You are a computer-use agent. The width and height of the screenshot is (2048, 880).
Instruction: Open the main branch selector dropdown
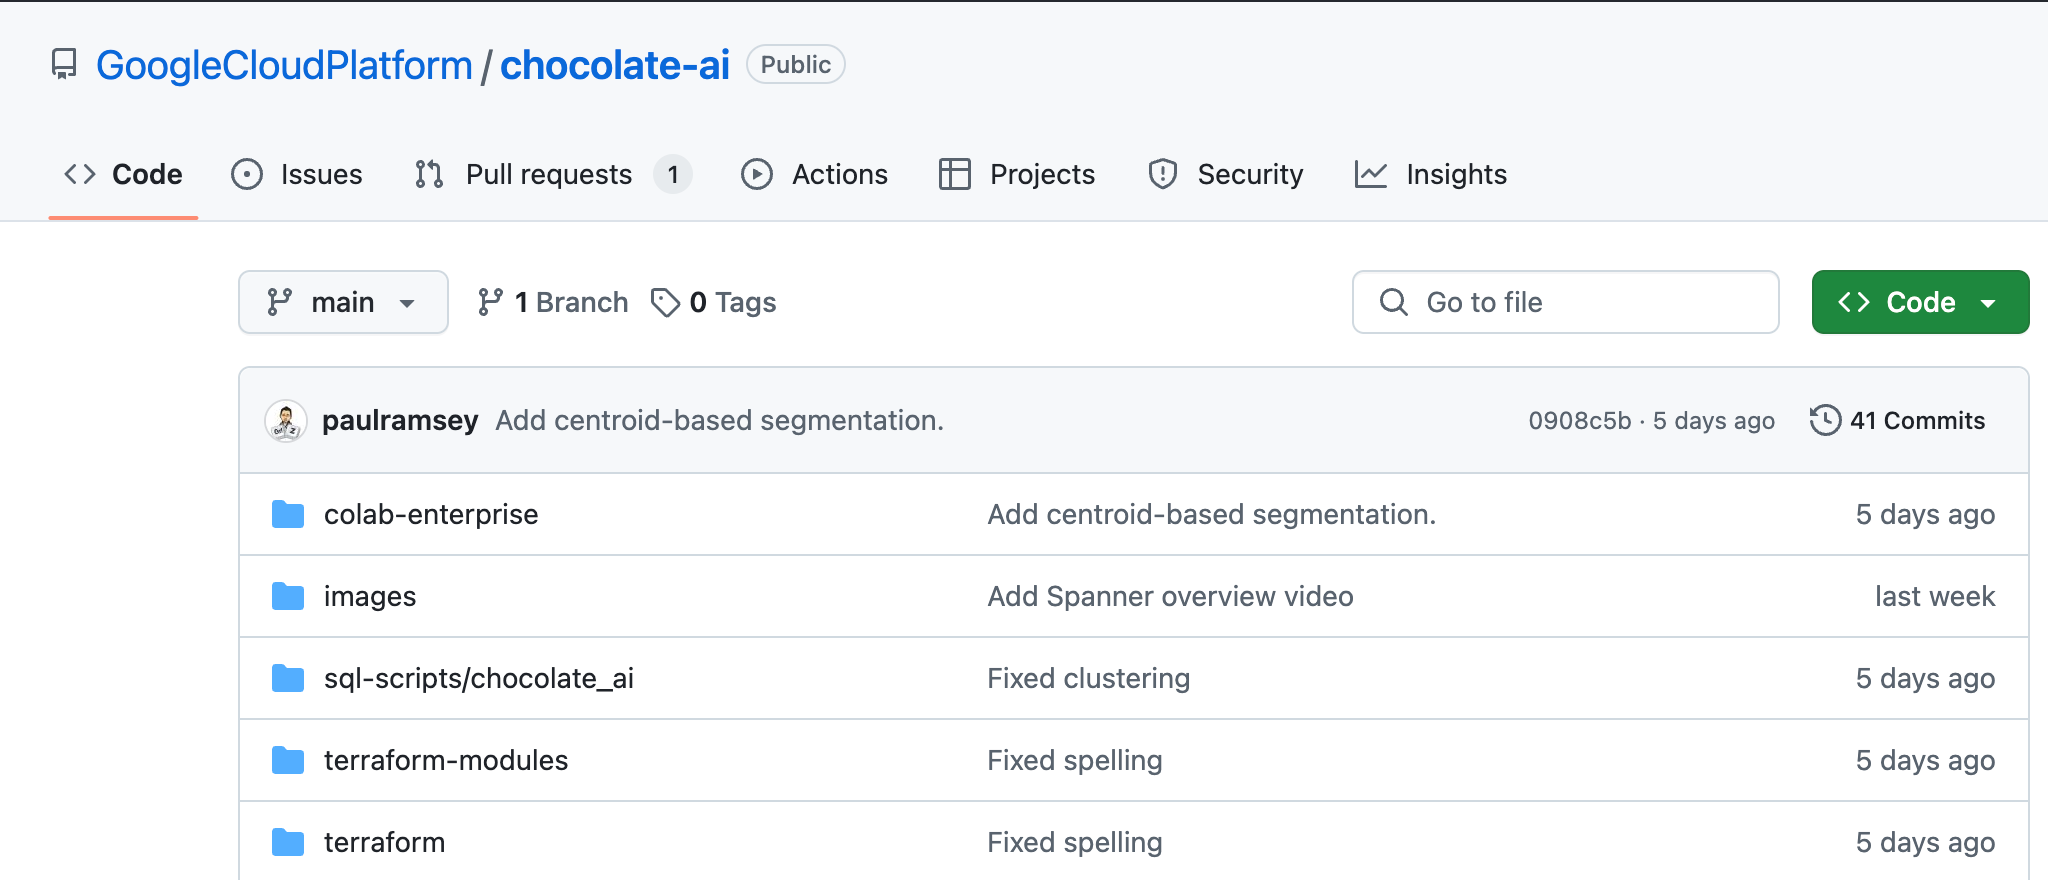[x=343, y=302]
